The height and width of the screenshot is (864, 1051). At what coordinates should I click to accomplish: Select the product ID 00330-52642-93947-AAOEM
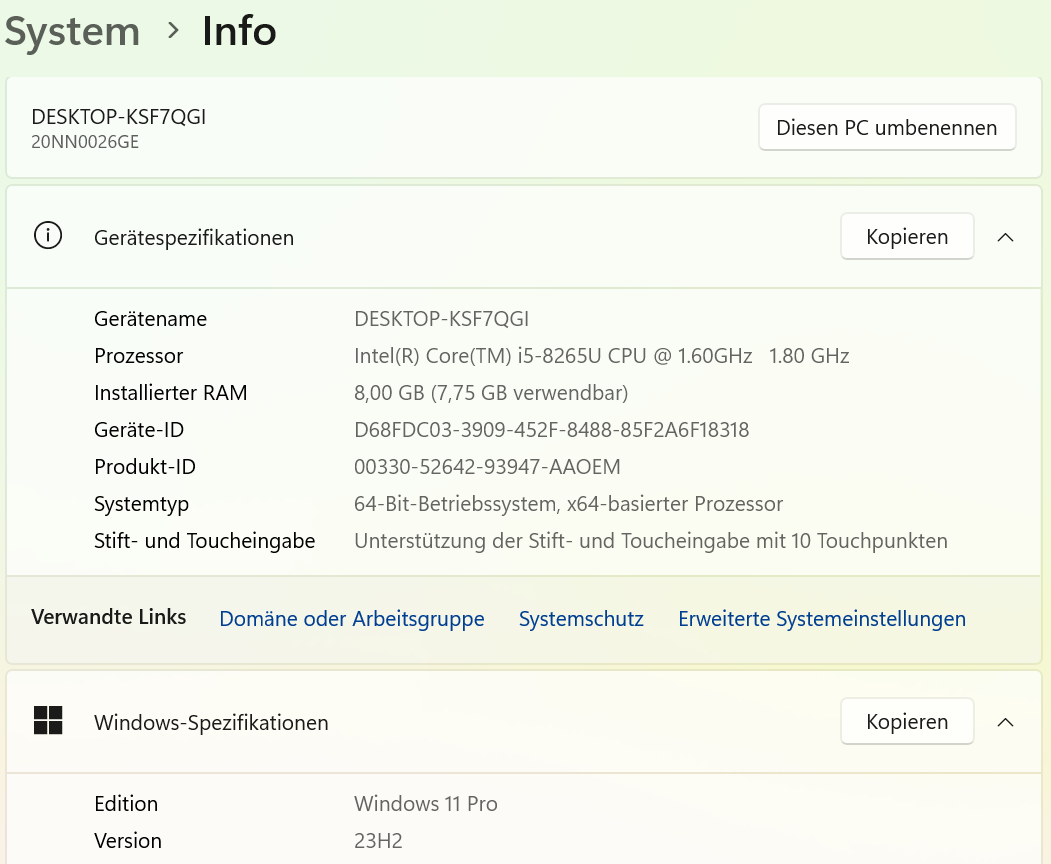(487, 467)
